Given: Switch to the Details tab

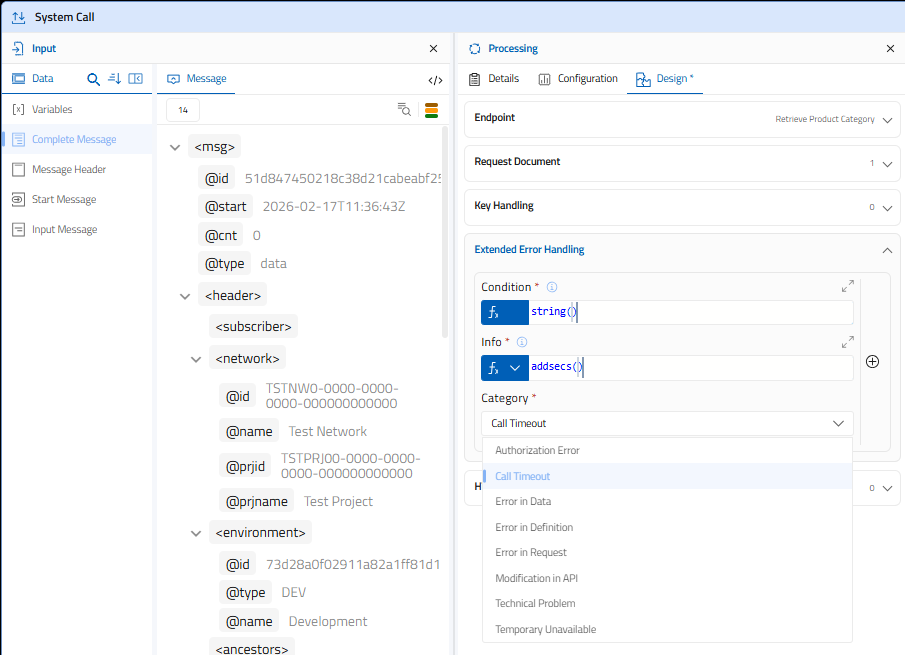Looking at the screenshot, I should click(494, 79).
